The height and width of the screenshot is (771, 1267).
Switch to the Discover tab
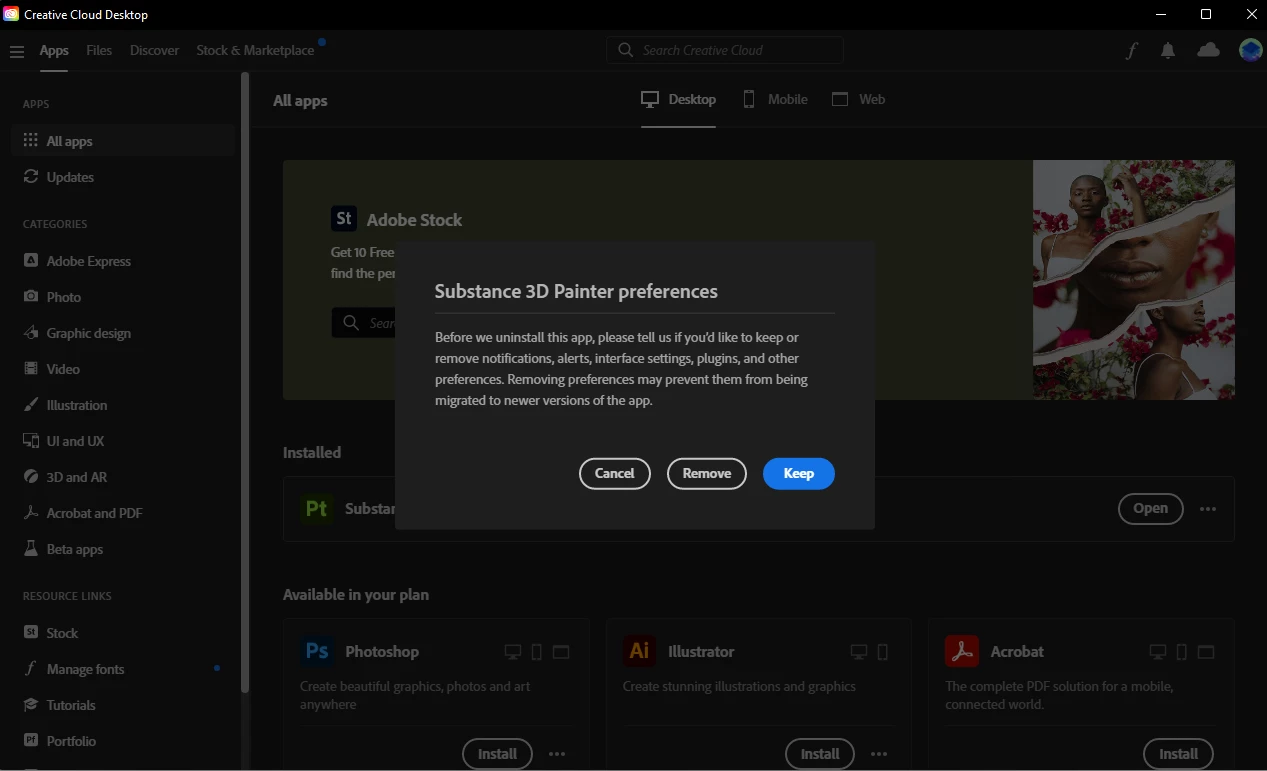point(154,50)
